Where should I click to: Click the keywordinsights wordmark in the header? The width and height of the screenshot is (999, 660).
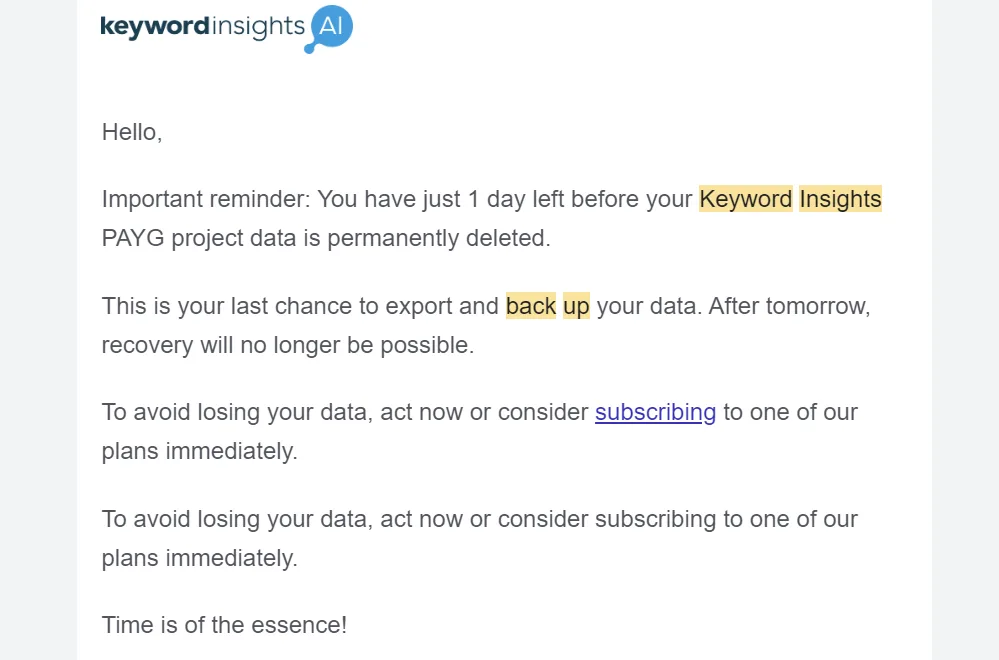(x=203, y=27)
